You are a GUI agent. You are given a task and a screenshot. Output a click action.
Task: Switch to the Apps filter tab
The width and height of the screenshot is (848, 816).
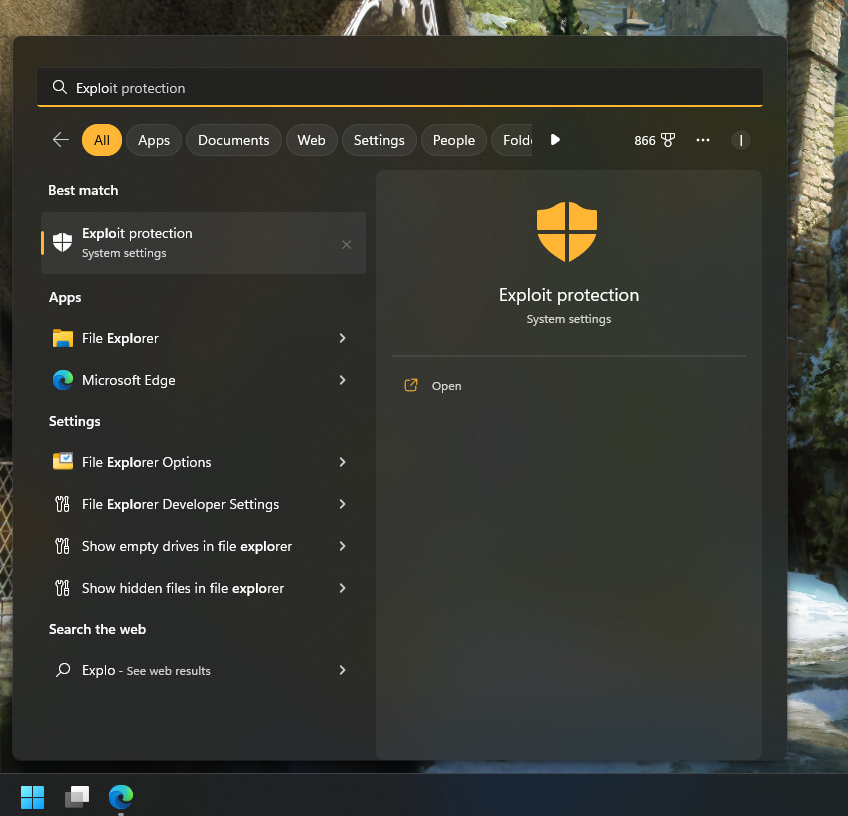154,140
